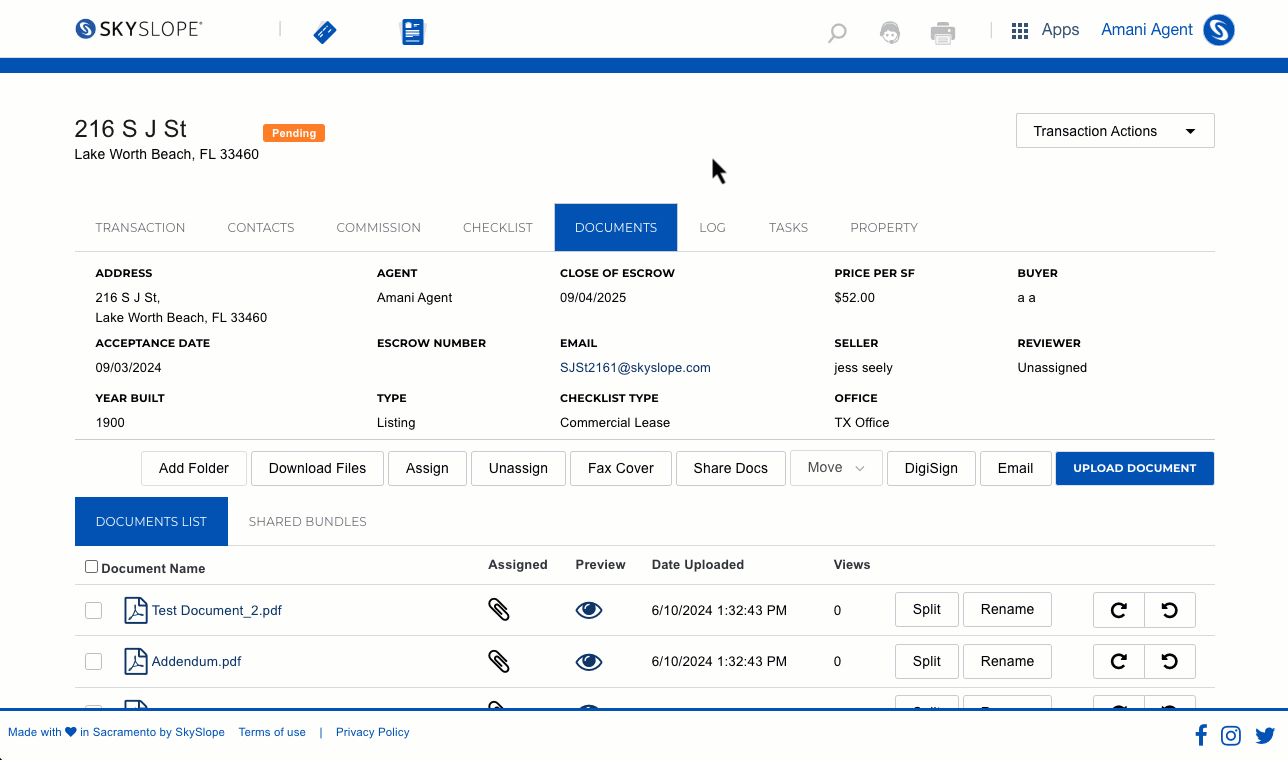The height and width of the screenshot is (760, 1288).
Task: Click the search magnifier icon
Action: tap(837, 33)
